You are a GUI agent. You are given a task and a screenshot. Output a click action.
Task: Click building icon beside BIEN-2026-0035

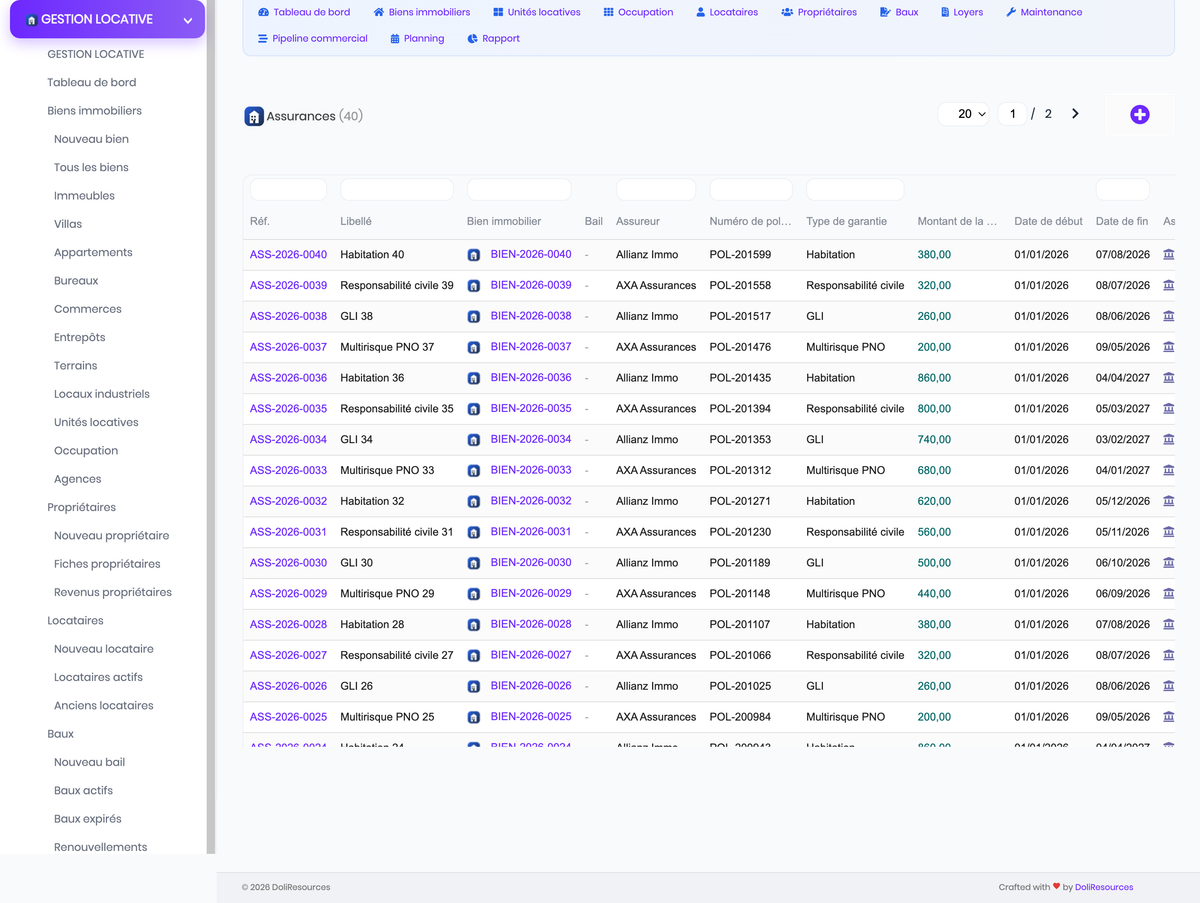474,409
